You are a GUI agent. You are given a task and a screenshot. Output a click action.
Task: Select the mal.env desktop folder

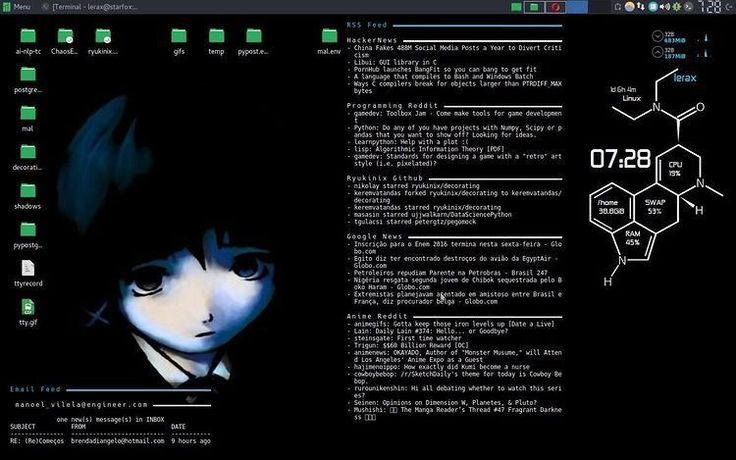click(x=329, y=41)
